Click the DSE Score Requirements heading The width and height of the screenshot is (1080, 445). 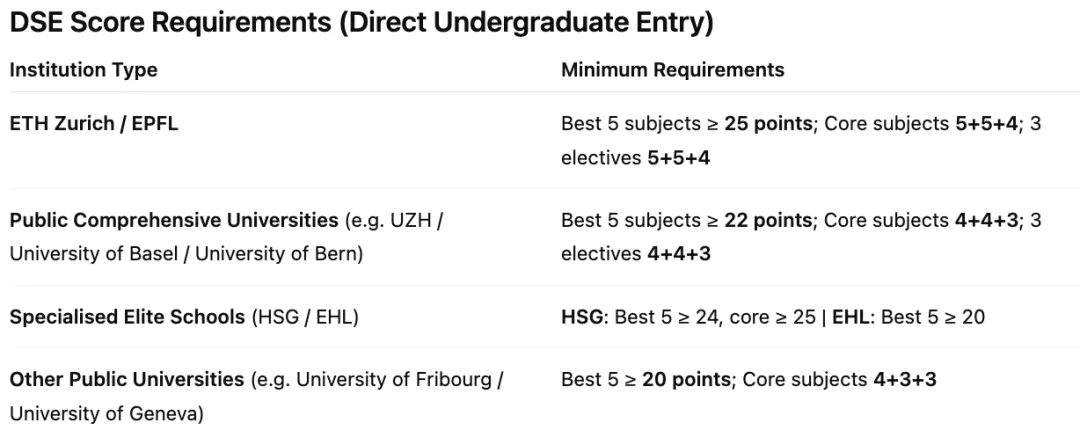361,24
